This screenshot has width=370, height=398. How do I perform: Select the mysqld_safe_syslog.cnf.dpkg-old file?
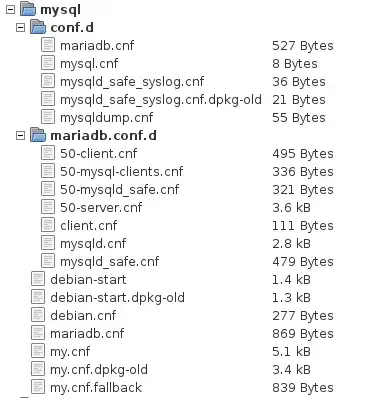161,100
